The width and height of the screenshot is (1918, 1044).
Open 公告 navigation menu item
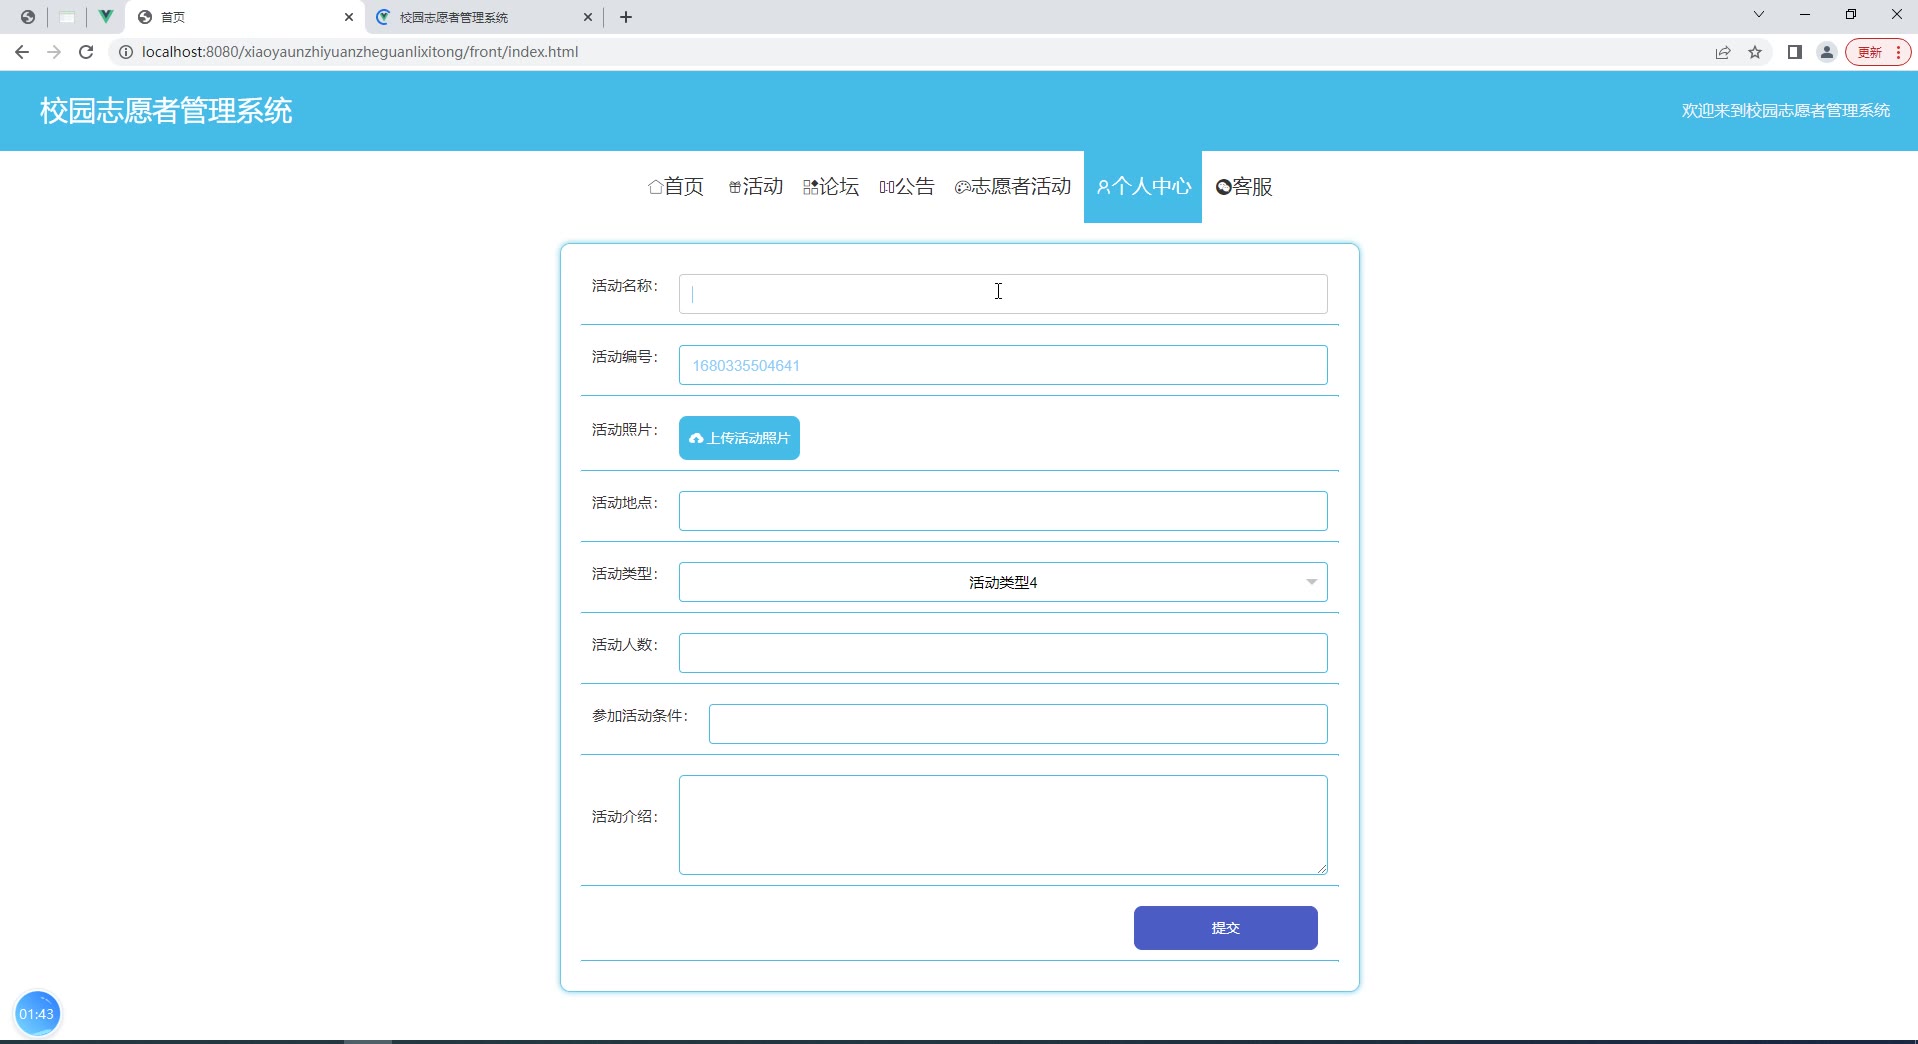tap(907, 186)
